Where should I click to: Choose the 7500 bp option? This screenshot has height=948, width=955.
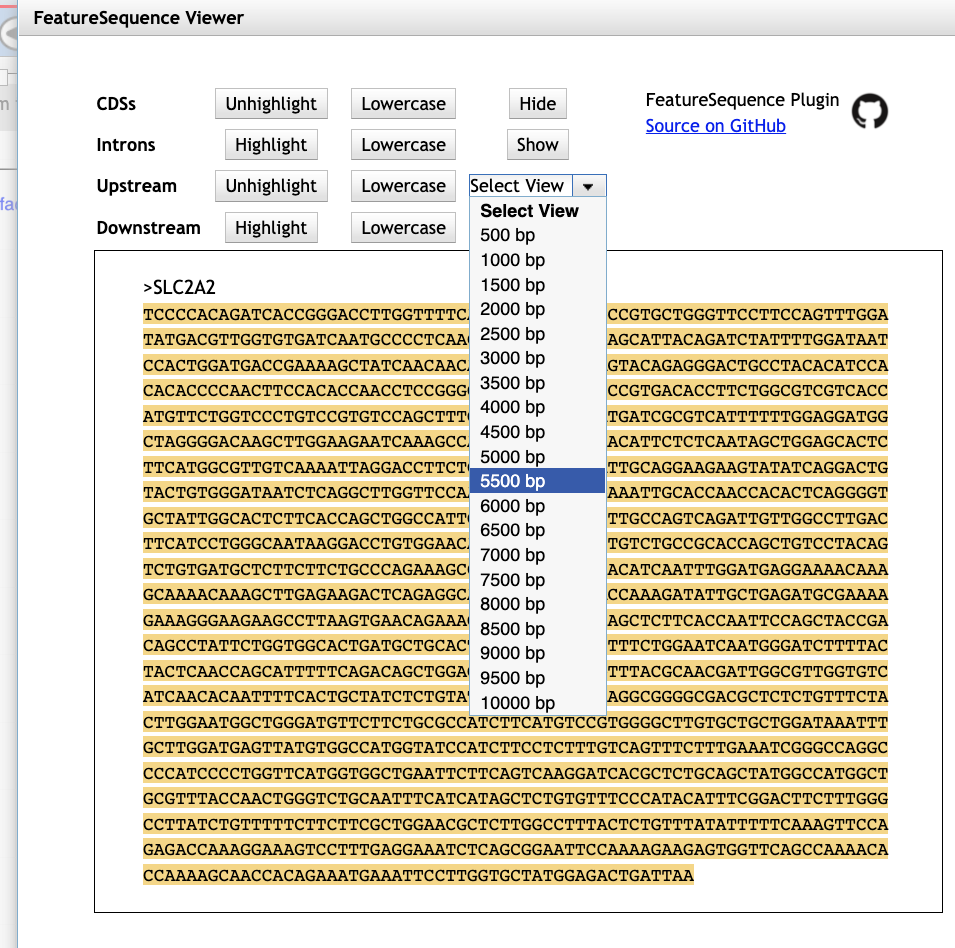point(513,580)
